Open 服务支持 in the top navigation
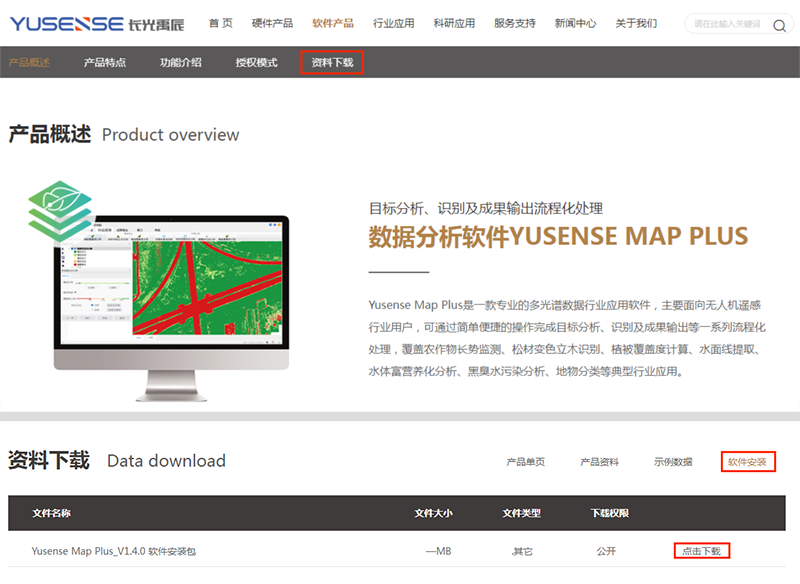This screenshot has height=584, width=800. (x=515, y=23)
